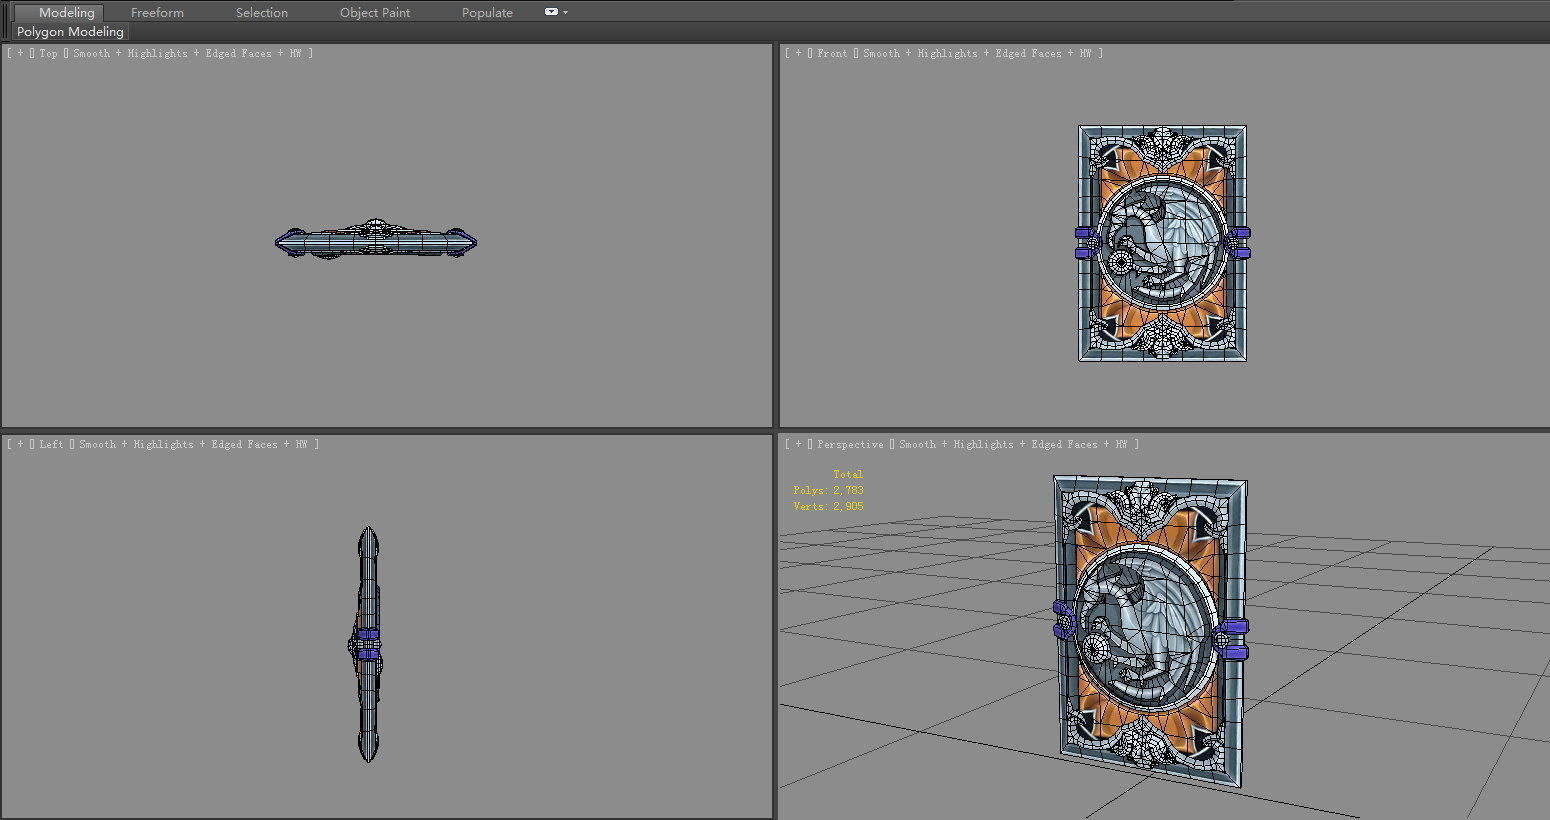1550x820 pixels.
Task: Open the Selection ribbon tab
Action: click(262, 12)
